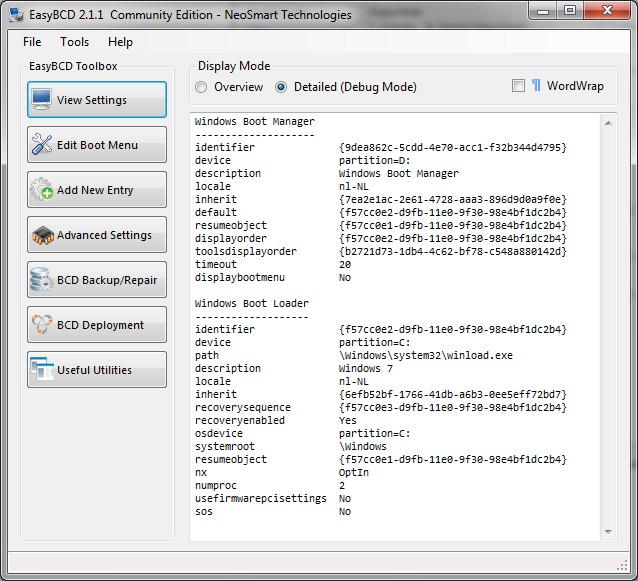This screenshot has width=638, height=581.
Task: Click the Edit Boot Menu wrench icon
Action: click(x=42, y=144)
